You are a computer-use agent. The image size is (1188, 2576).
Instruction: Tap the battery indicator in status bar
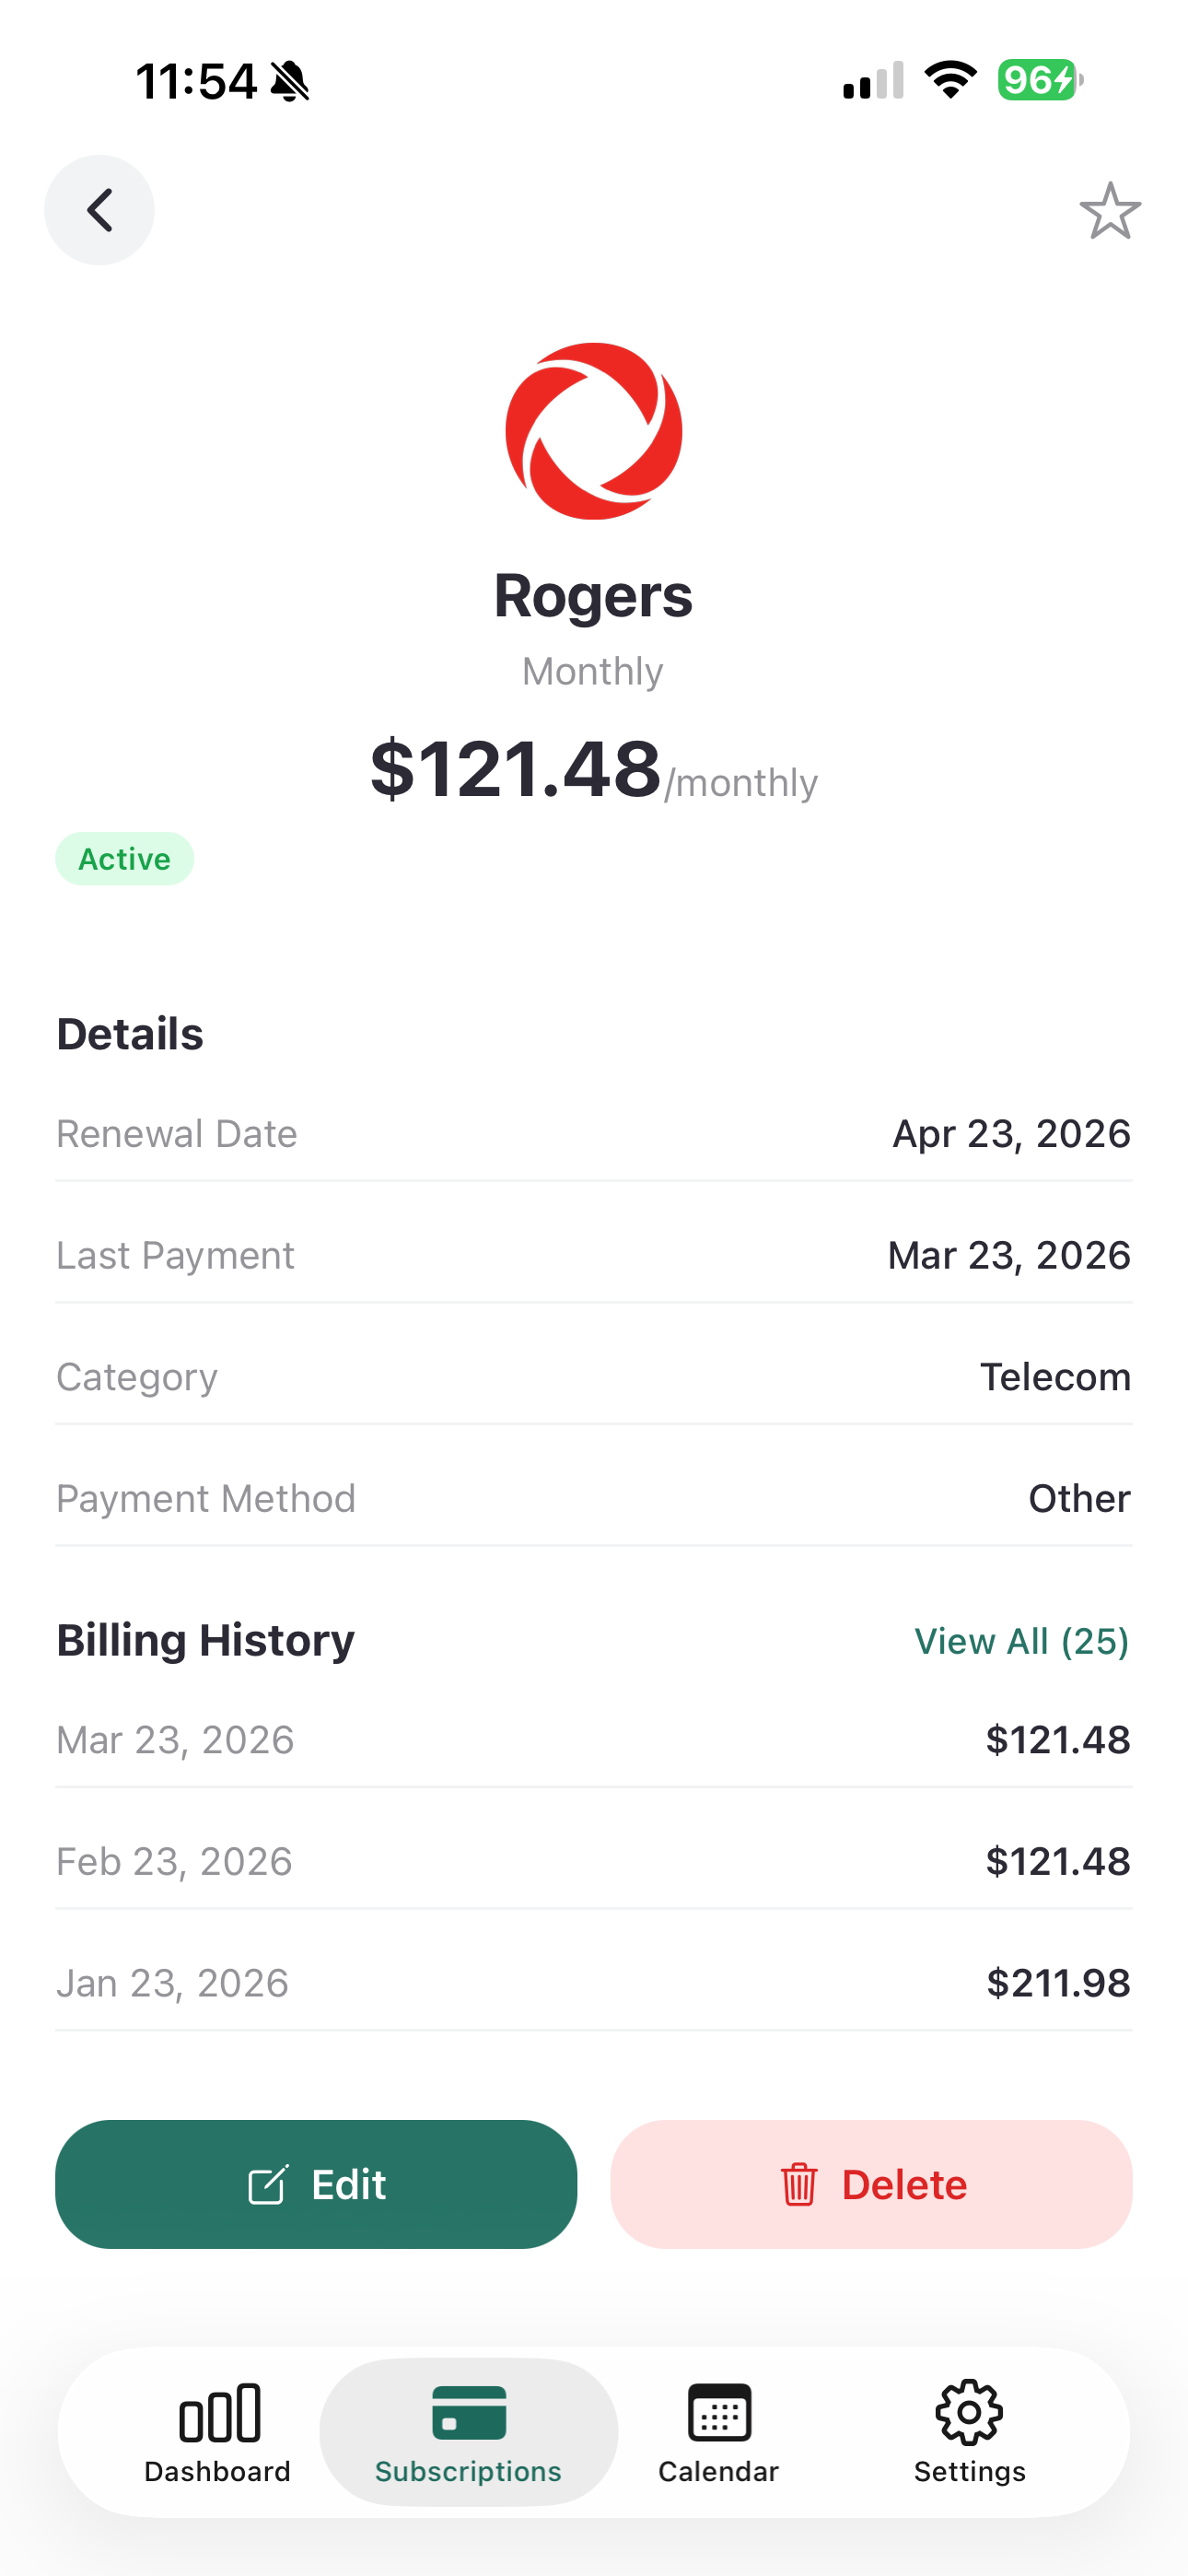pos(1040,80)
